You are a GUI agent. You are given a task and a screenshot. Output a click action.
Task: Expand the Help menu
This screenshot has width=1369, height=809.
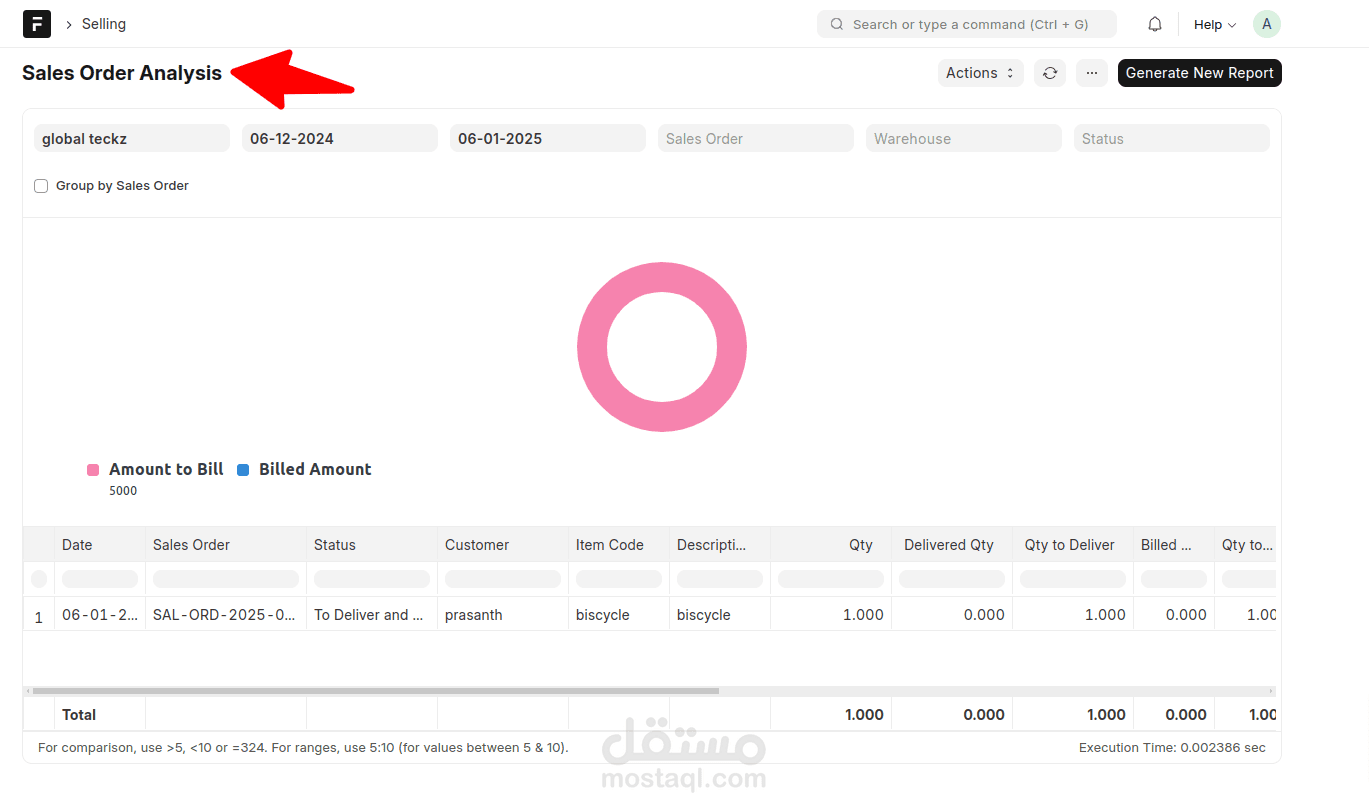click(x=1215, y=24)
